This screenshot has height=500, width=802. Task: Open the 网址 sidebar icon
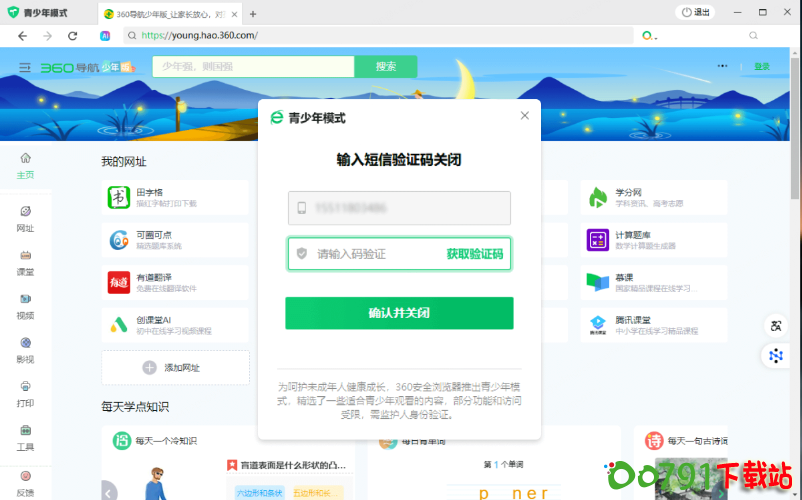click(25, 218)
